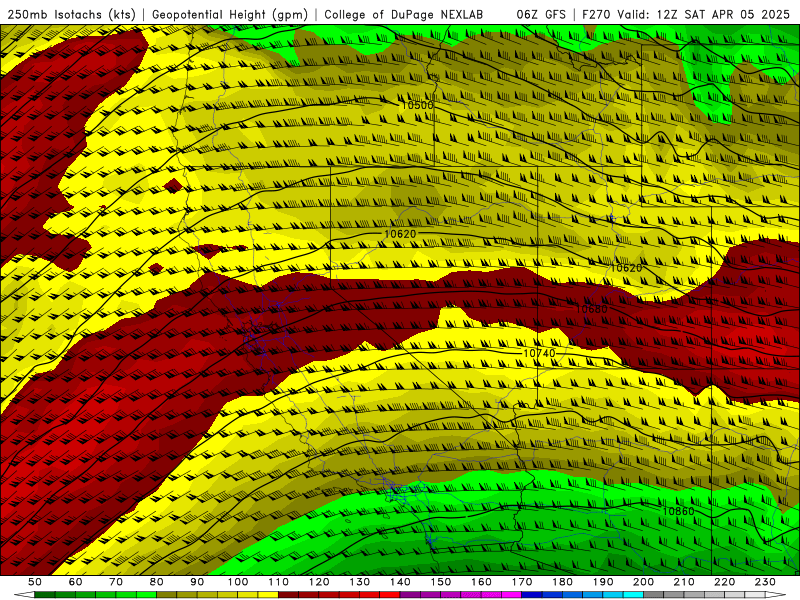Viewport: 800px width, 600px height.
Task: Click the color bar scale value 70
Action: [116, 582]
